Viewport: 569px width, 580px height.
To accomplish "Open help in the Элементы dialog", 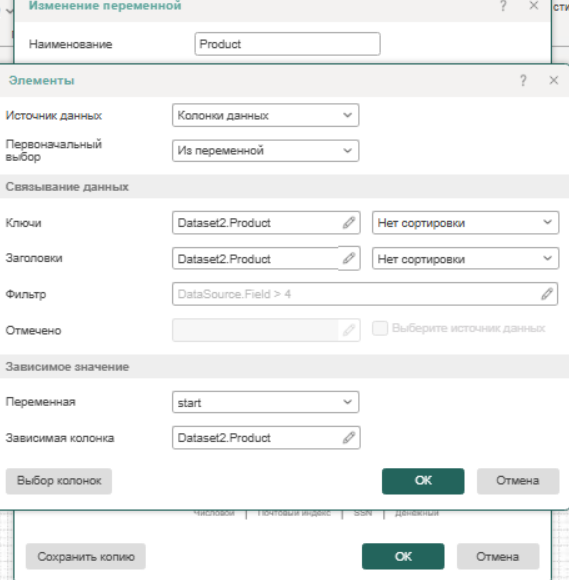I will click(x=523, y=80).
